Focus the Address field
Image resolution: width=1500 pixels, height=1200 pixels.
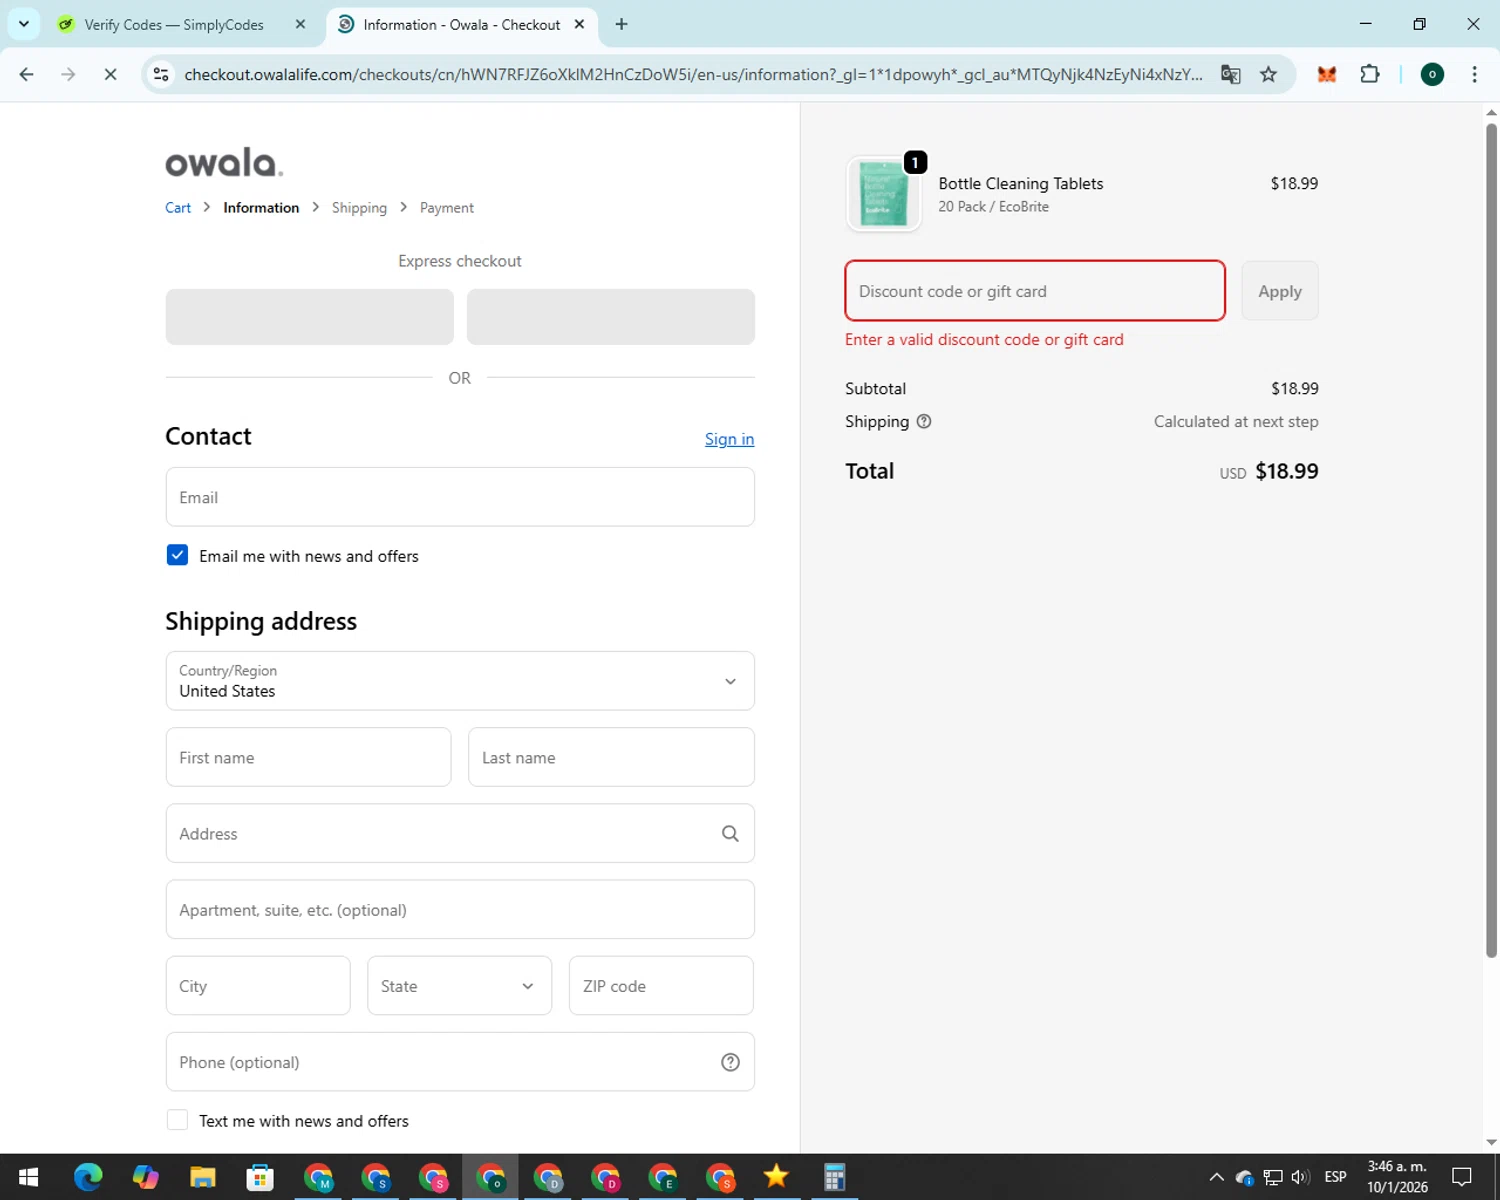coord(460,834)
